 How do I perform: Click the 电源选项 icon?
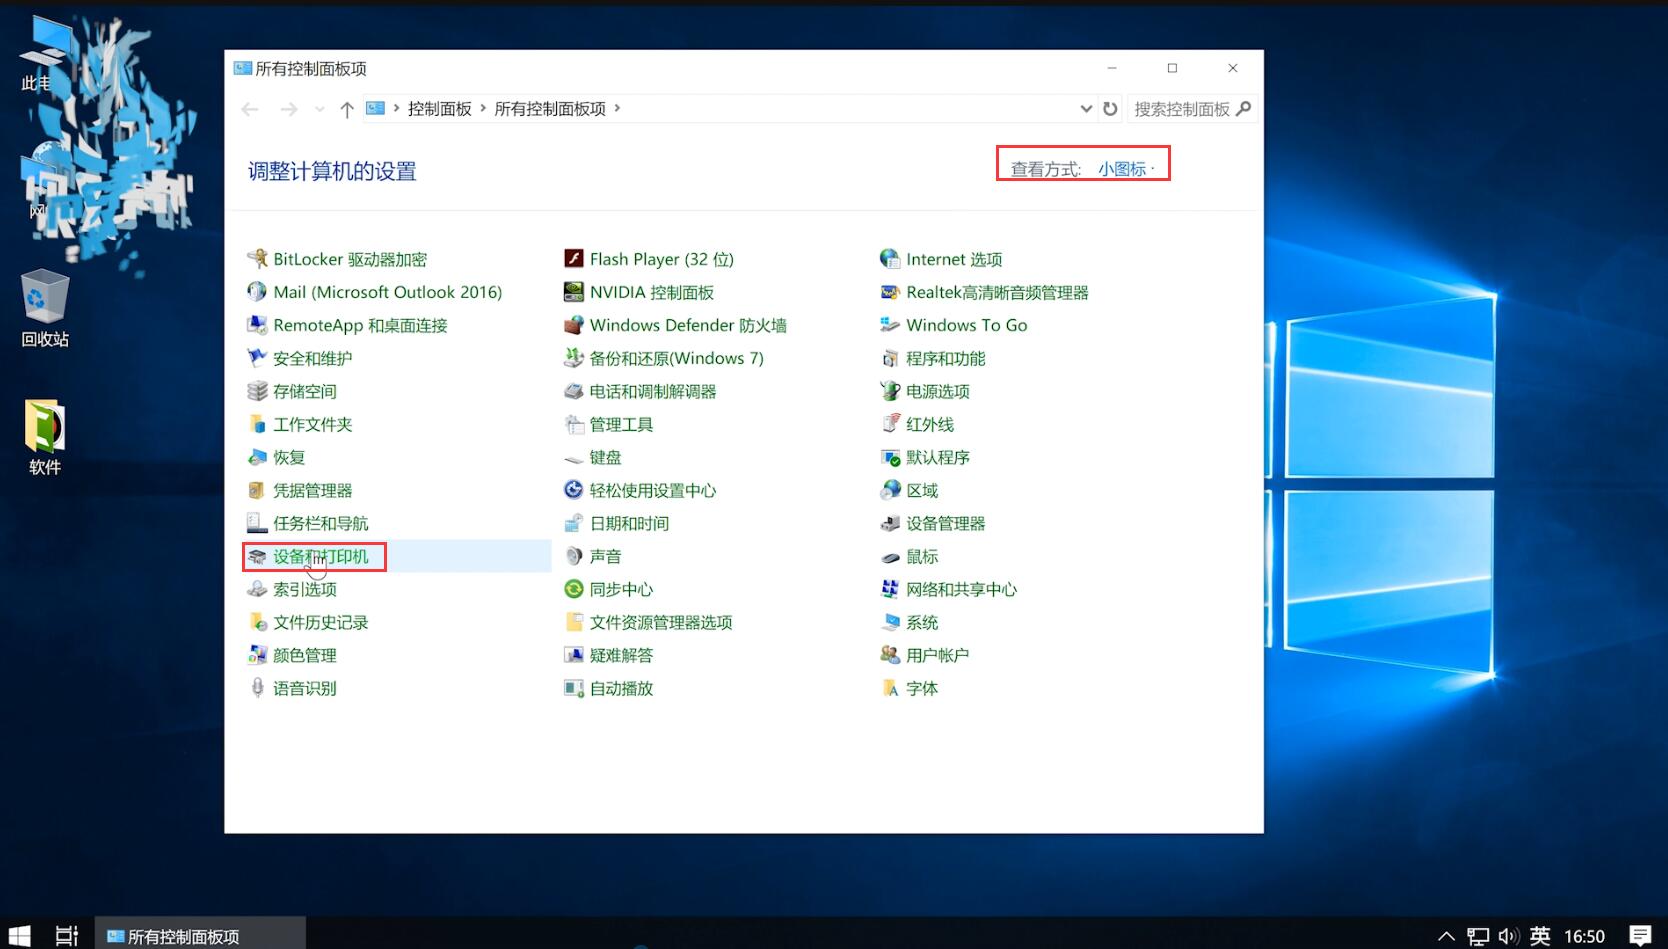[890, 391]
